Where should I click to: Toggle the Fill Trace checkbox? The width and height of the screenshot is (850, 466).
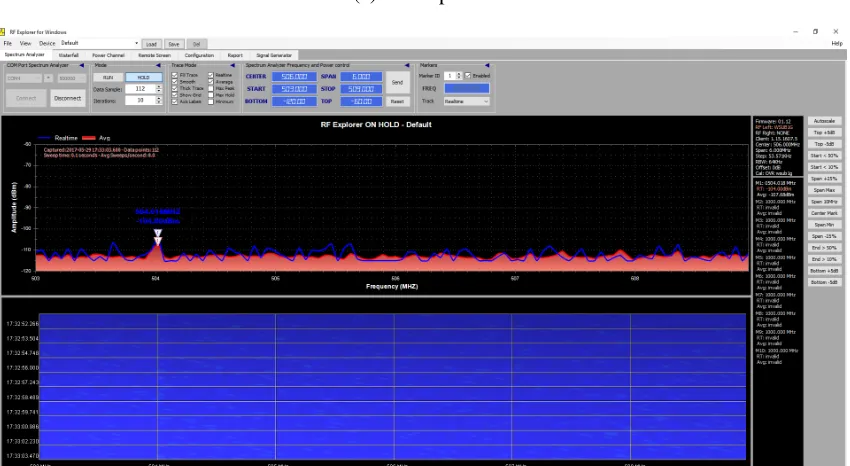(x=175, y=75)
